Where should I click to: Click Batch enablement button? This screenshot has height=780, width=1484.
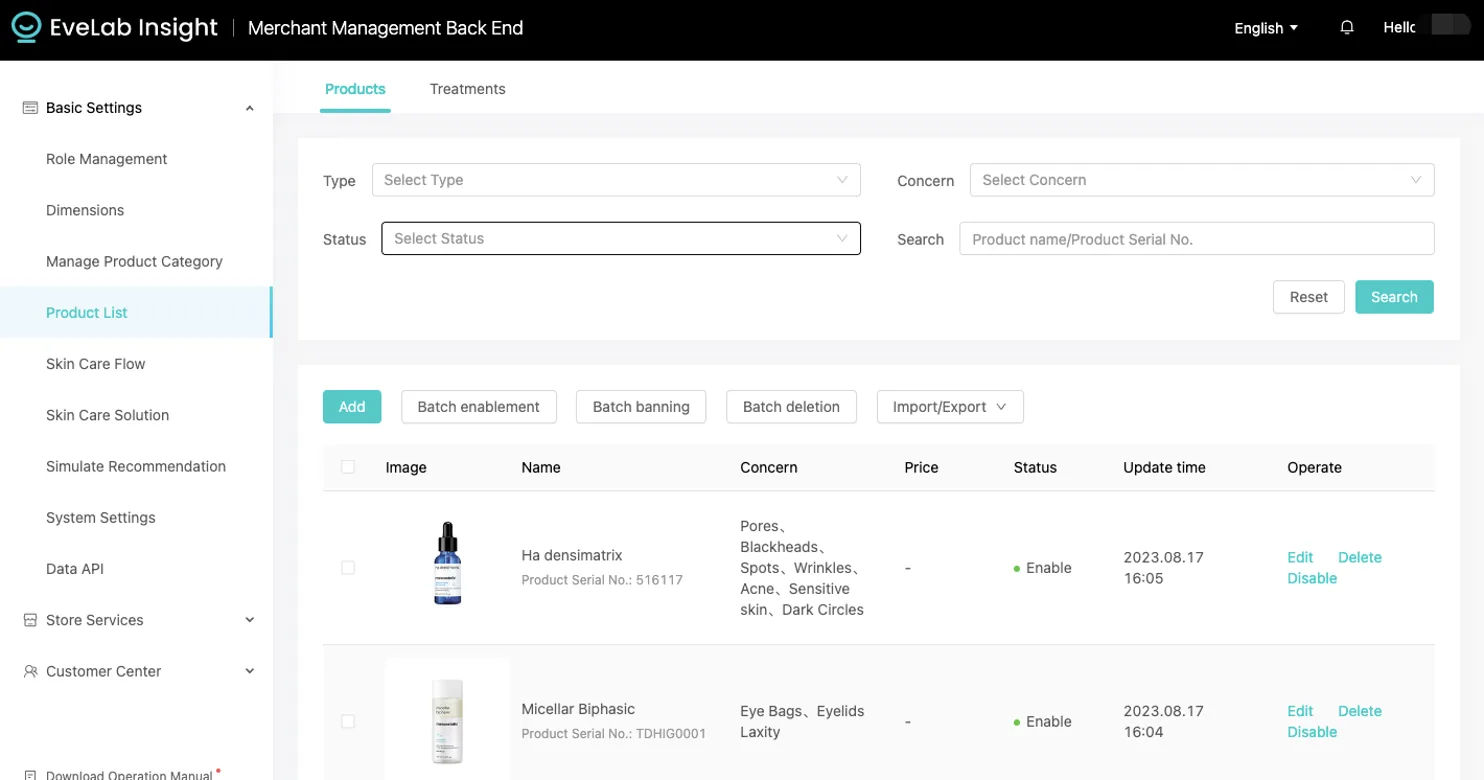[479, 407]
